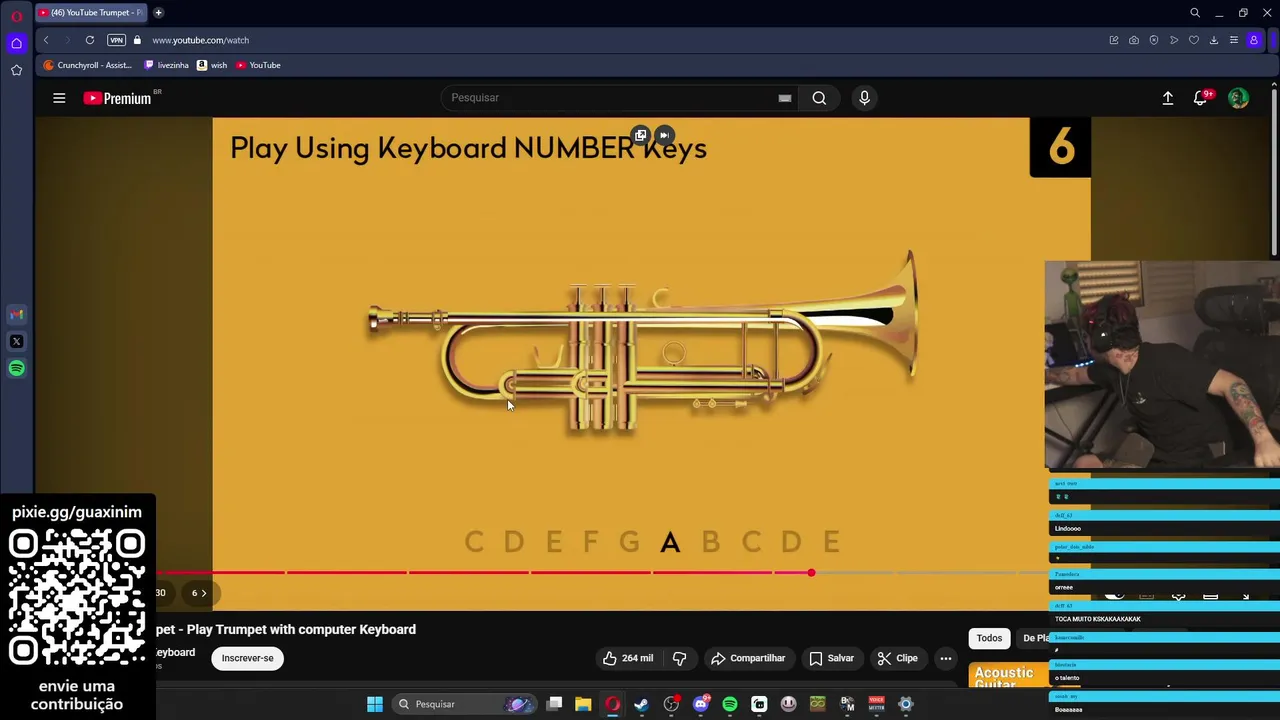Open the more actions three-dot menu
This screenshot has width=1280, height=720.
[946, 658]
